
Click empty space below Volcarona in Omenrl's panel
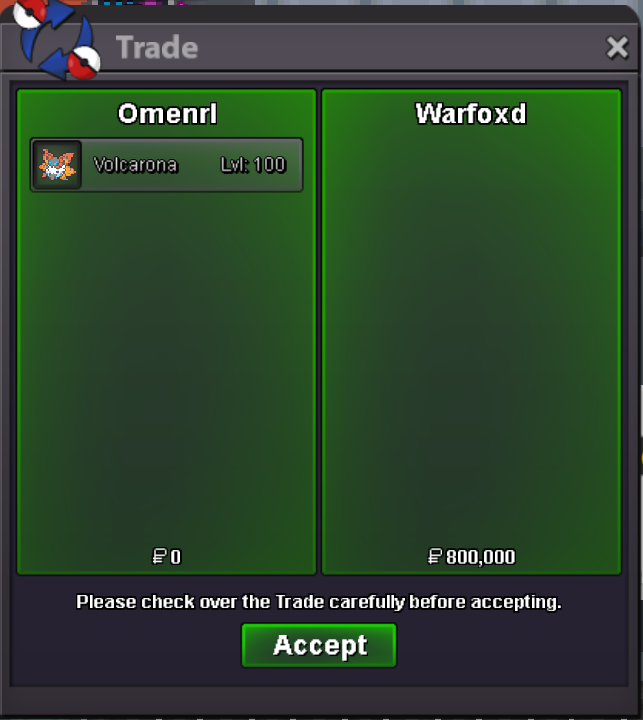tap(166, 367)
